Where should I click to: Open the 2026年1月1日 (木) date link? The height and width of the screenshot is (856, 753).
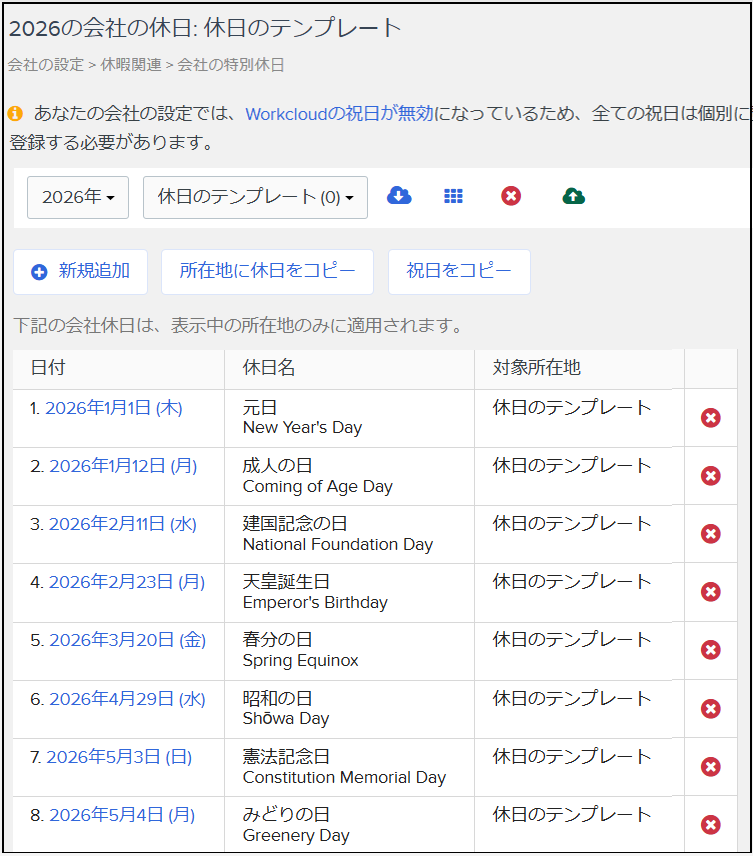pyautogui.click(x=114, y=408)
